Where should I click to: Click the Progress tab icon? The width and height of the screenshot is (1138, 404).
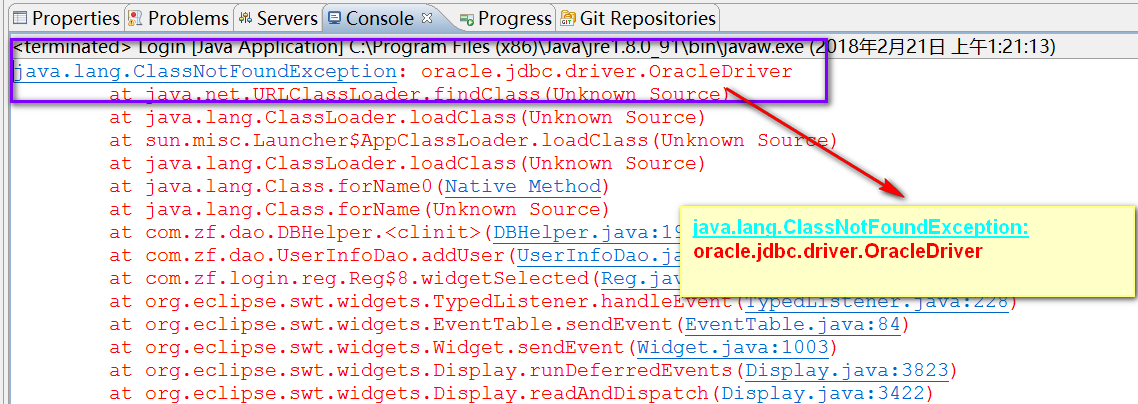click(468, 19)
